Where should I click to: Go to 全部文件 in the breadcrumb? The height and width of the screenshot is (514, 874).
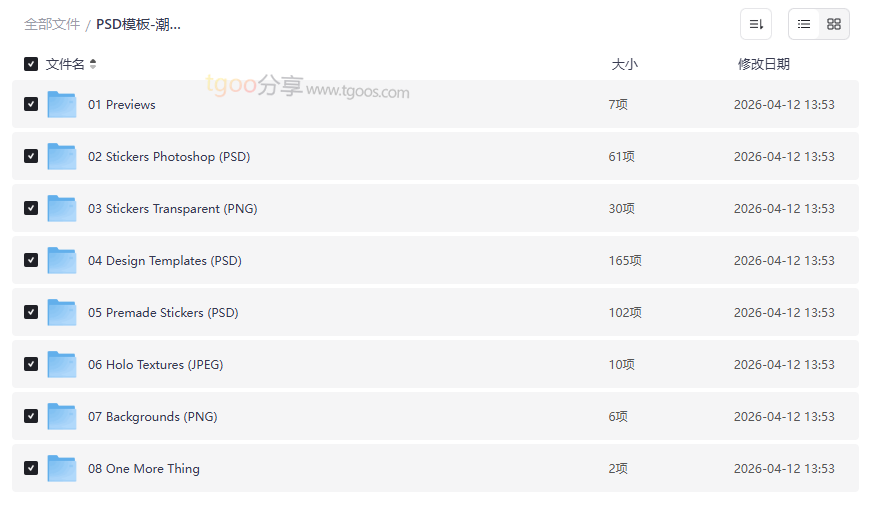[52, 24]
